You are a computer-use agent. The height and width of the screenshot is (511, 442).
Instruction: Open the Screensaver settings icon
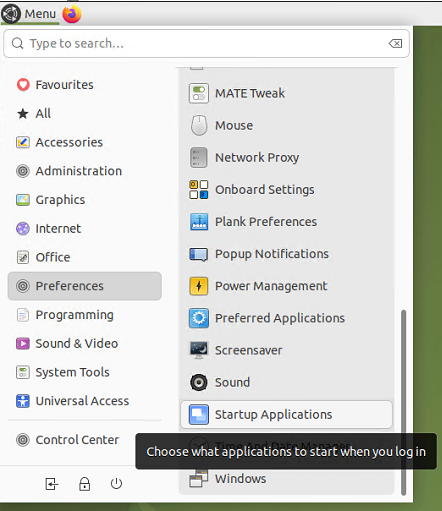[x=199, y=350]
